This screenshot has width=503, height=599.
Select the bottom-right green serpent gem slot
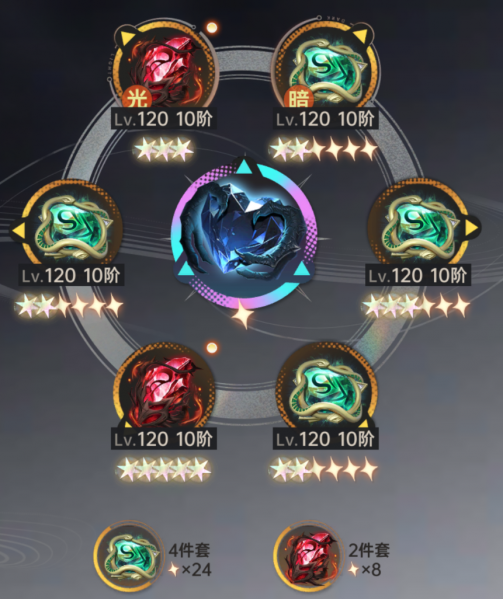coord(325,390)
